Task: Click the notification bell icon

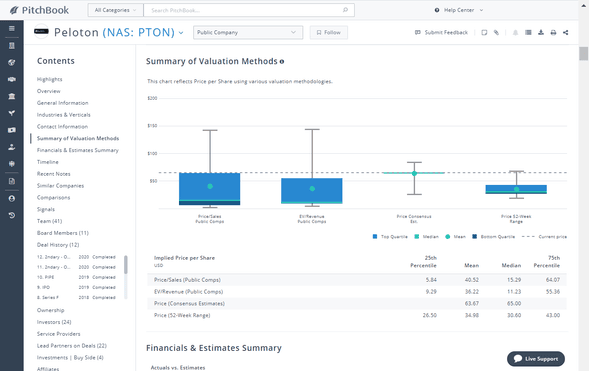Action: pos(515,33)
